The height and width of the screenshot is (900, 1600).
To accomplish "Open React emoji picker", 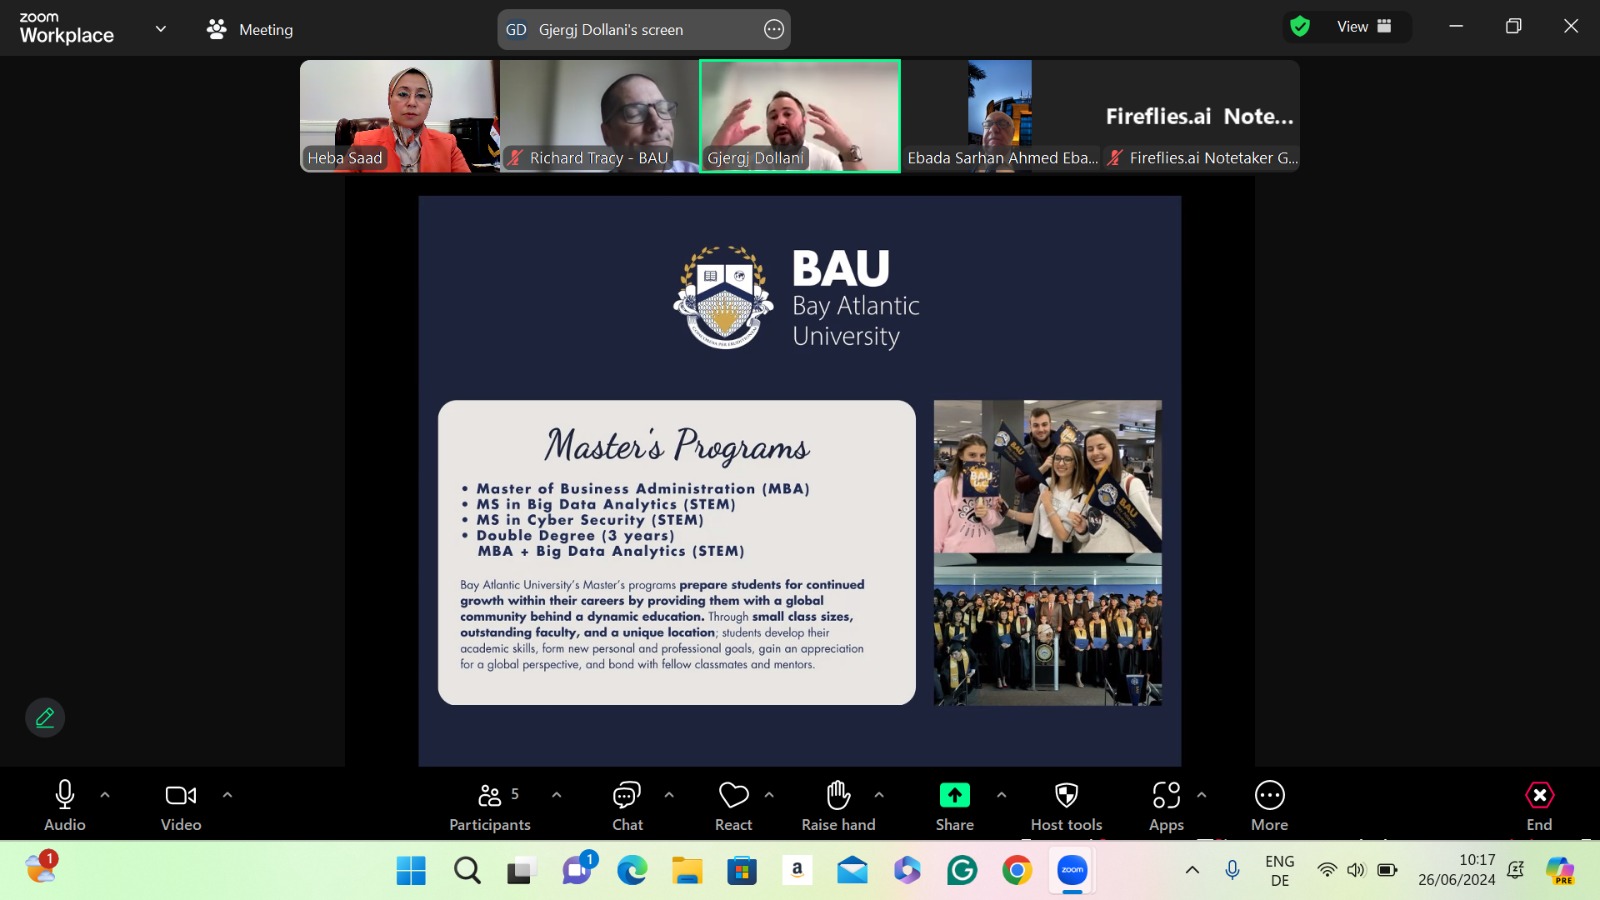I will [733, 805].
